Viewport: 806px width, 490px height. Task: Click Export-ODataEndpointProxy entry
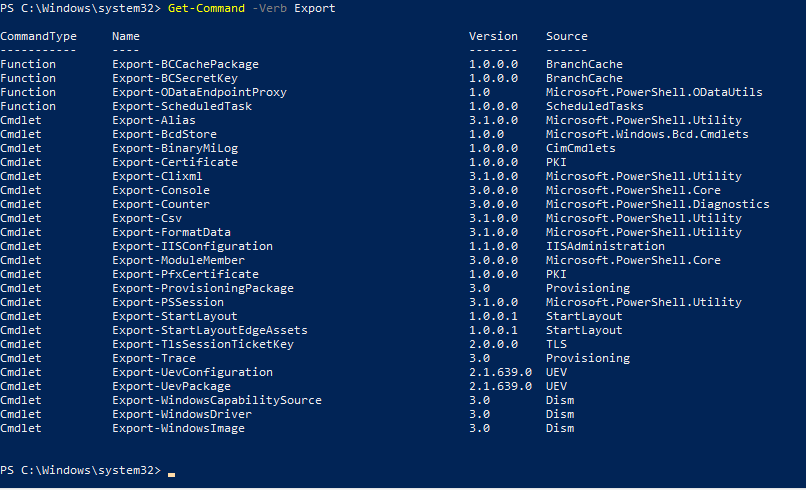click(x=199, y=92)
